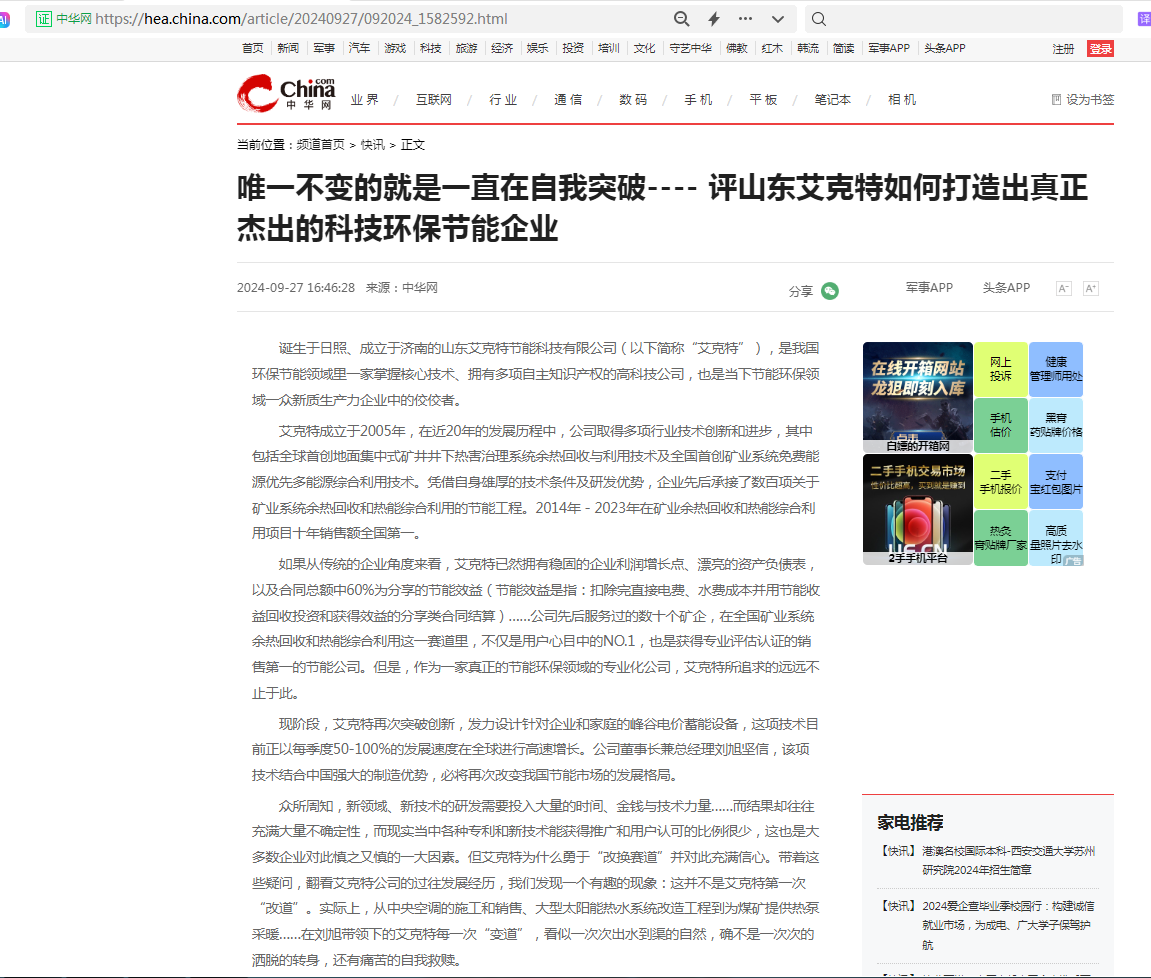Open 投资 in top navigation
This screenshot has height=978, width=1151.
click(573, 48)
